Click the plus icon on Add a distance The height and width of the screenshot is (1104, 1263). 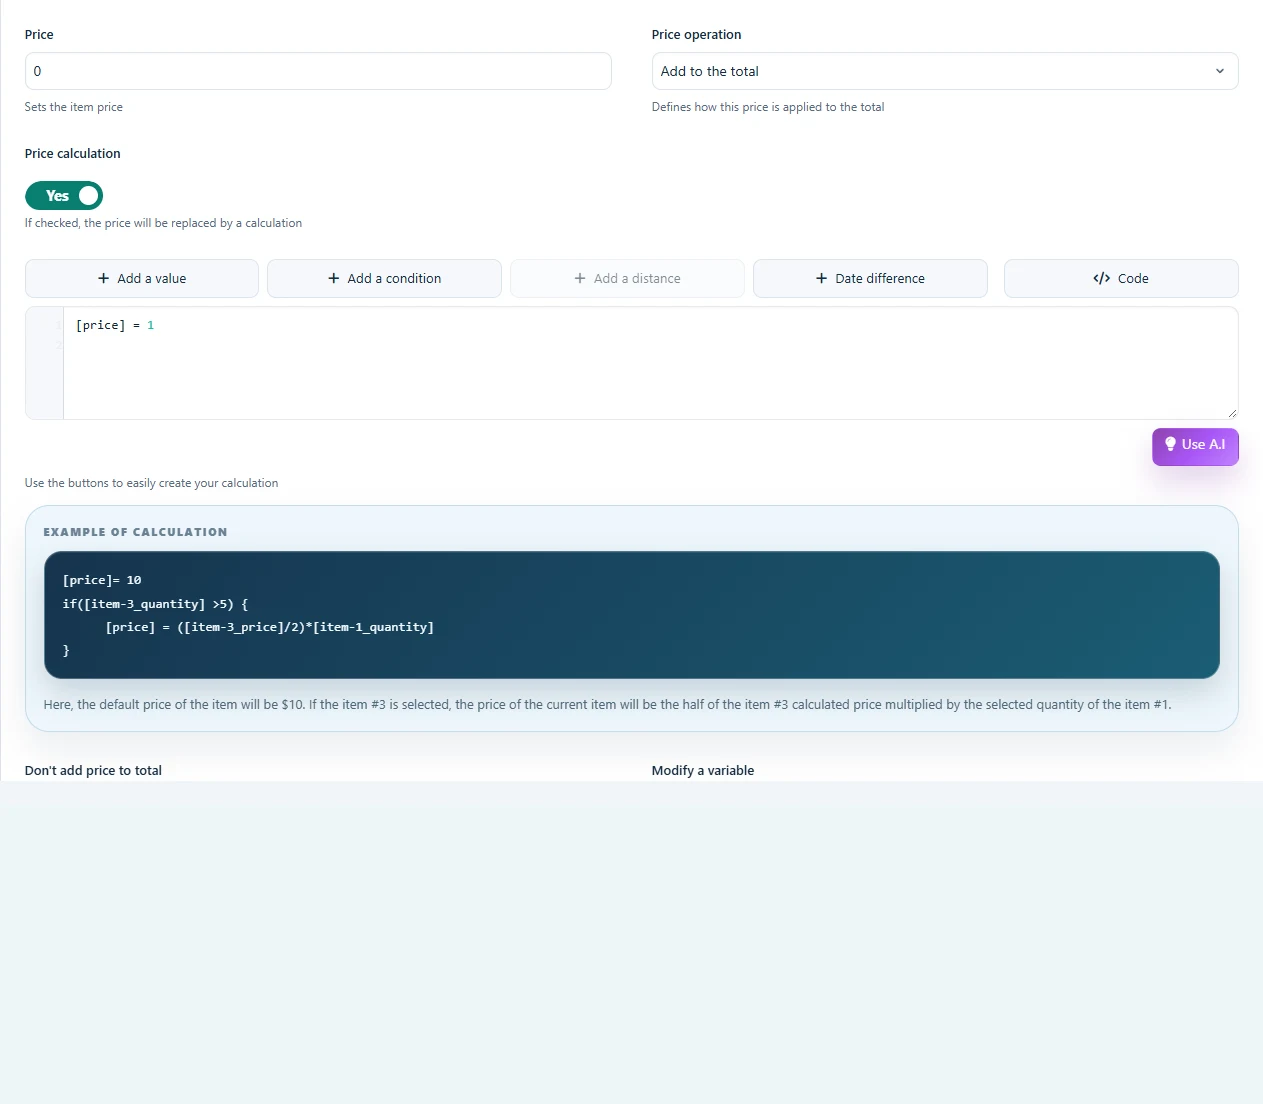580,279
